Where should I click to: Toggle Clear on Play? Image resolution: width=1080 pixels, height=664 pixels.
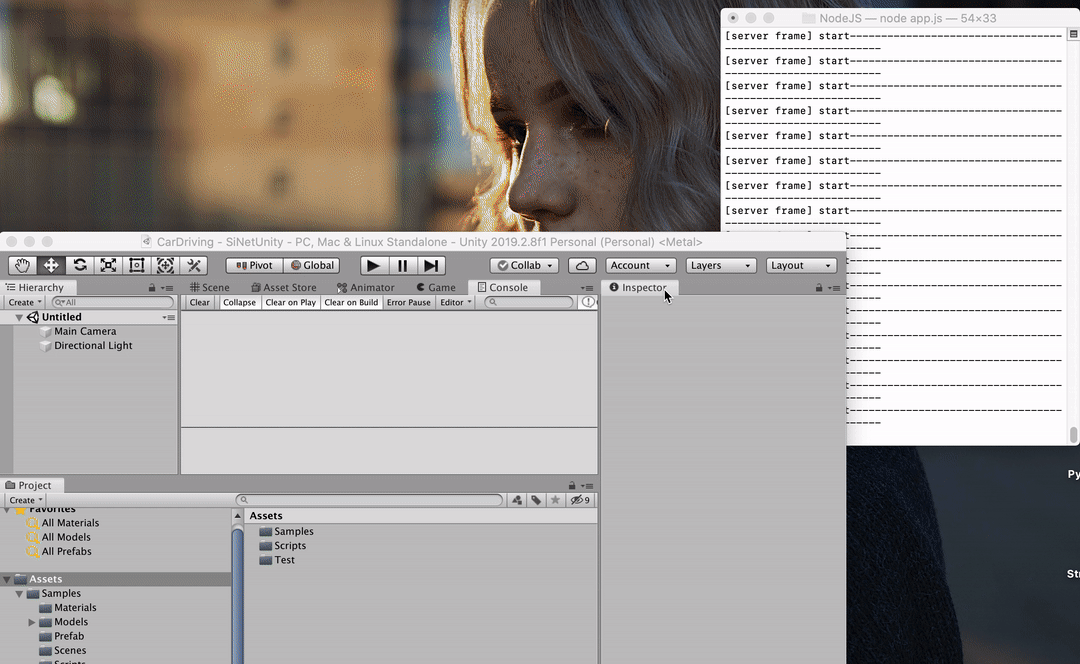291,302
